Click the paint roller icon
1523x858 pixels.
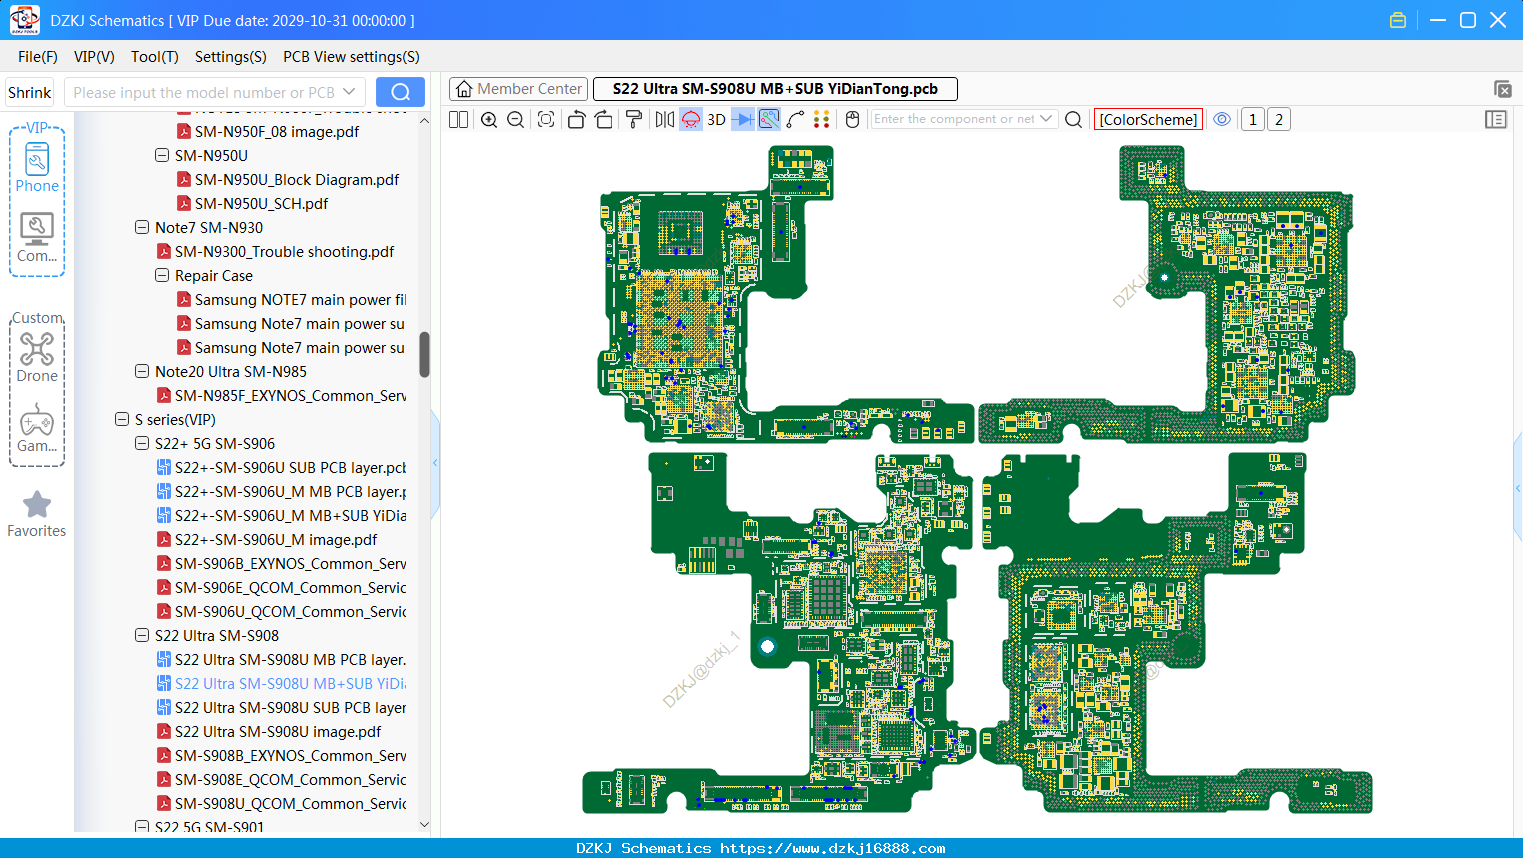(x=634, y=119)
